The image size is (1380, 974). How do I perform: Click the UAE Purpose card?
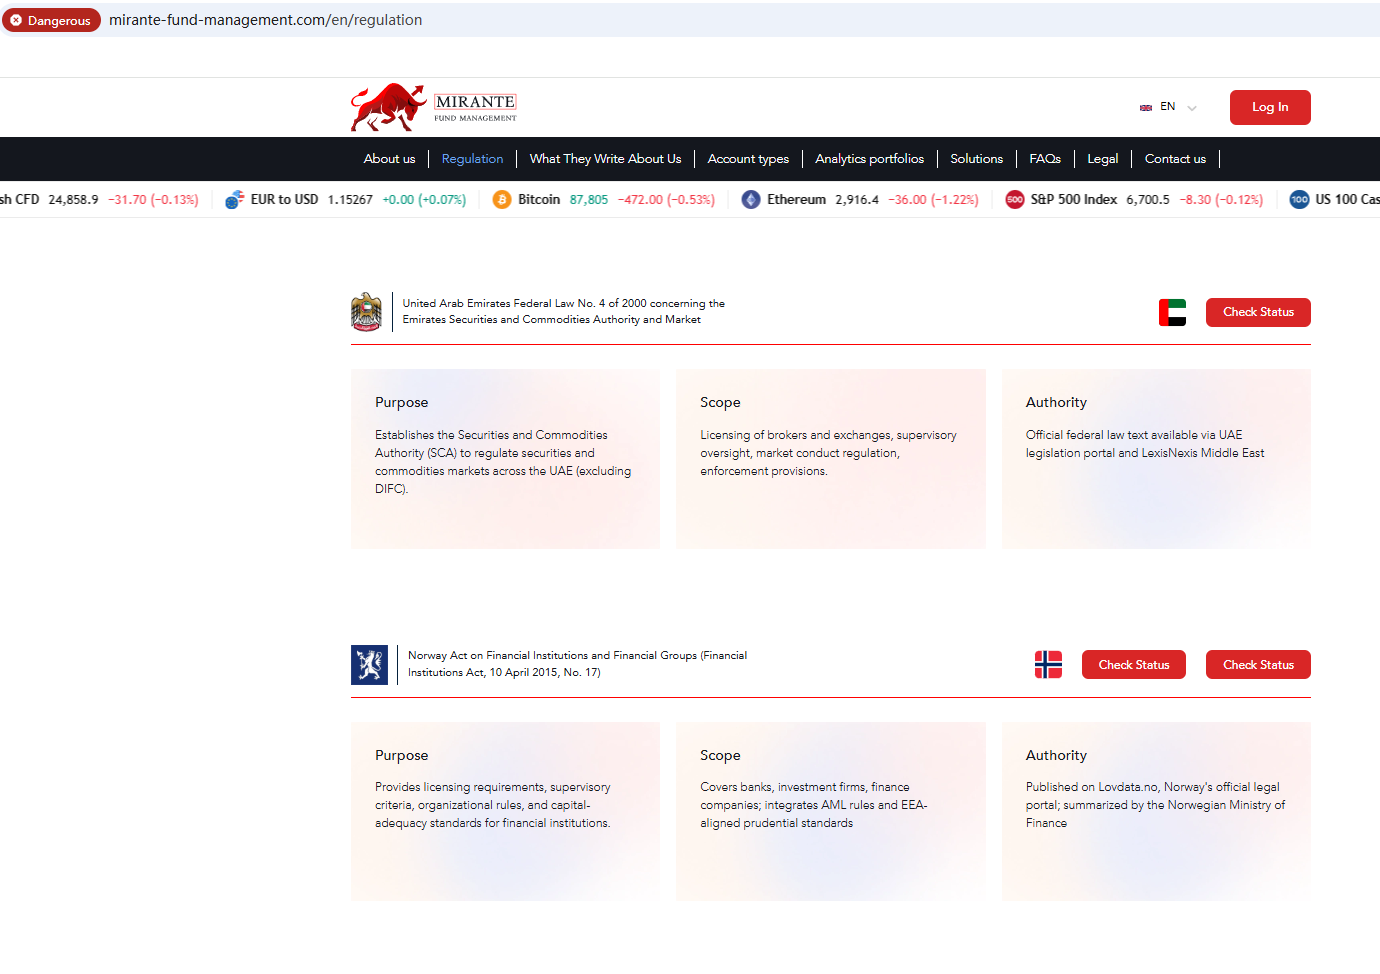pos(505,459)
